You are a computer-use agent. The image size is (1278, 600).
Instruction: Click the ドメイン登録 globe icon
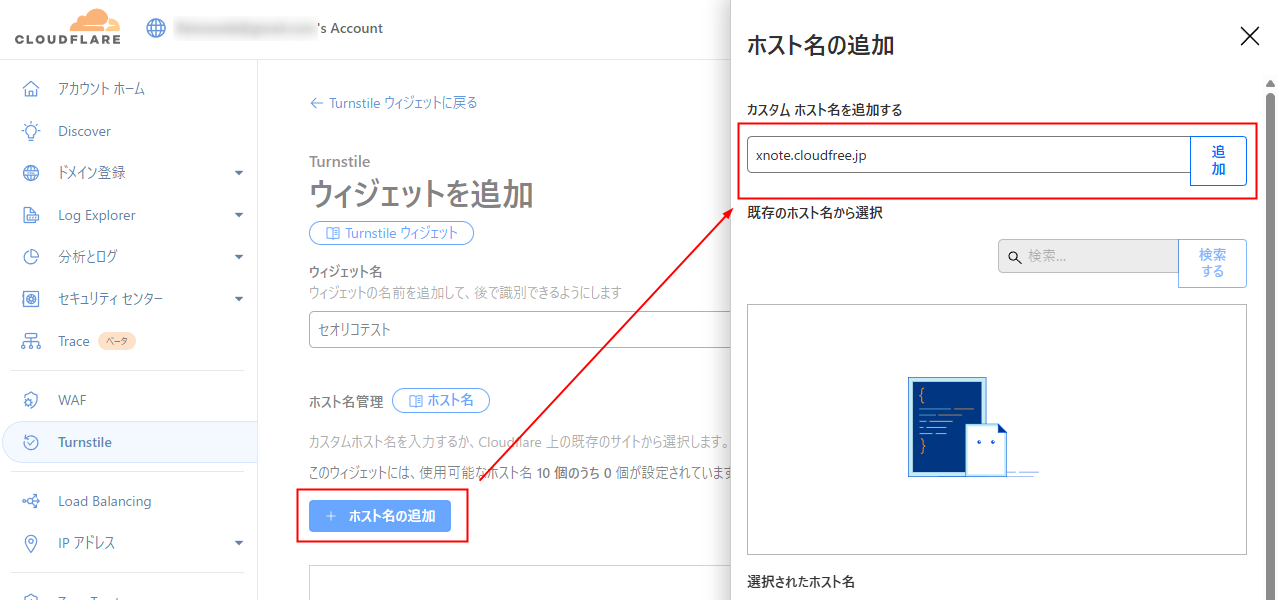point(31,173)
